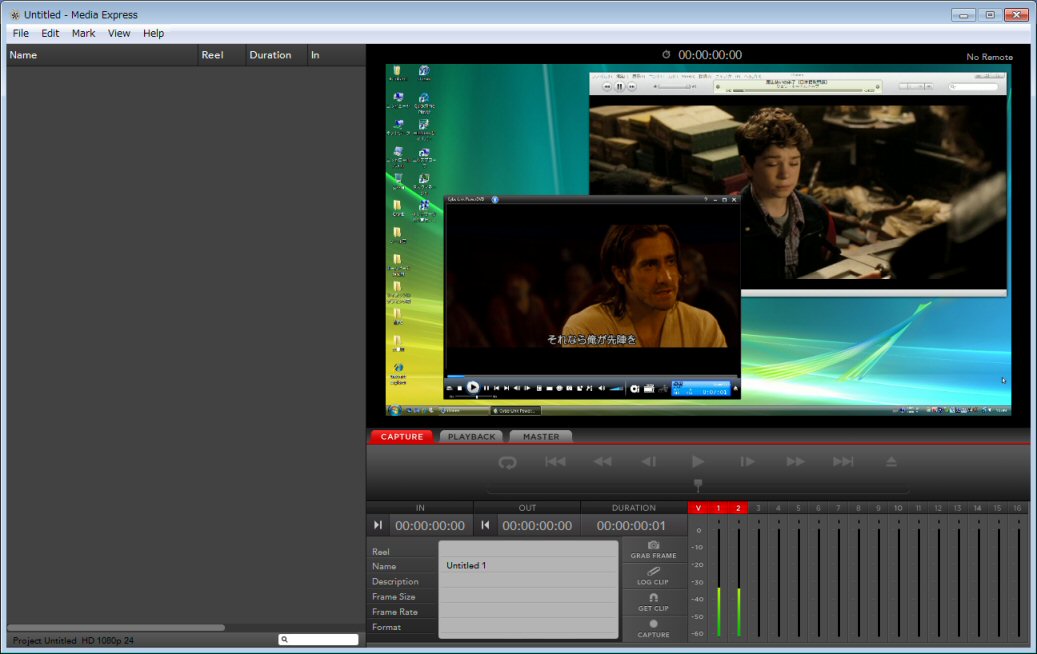Click the No Remote status text
Viewport: 1037px width, 654px height.
tap(989, 57)
